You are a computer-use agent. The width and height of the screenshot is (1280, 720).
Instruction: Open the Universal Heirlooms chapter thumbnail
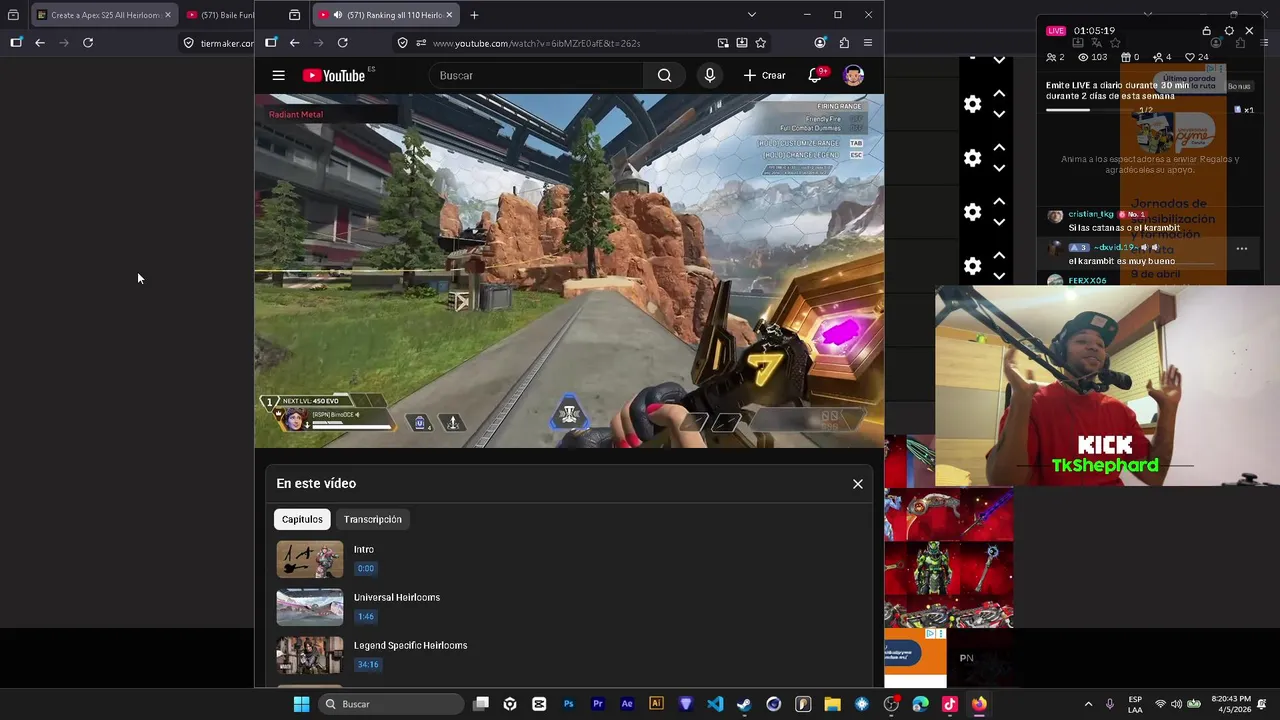pos(310,608)
